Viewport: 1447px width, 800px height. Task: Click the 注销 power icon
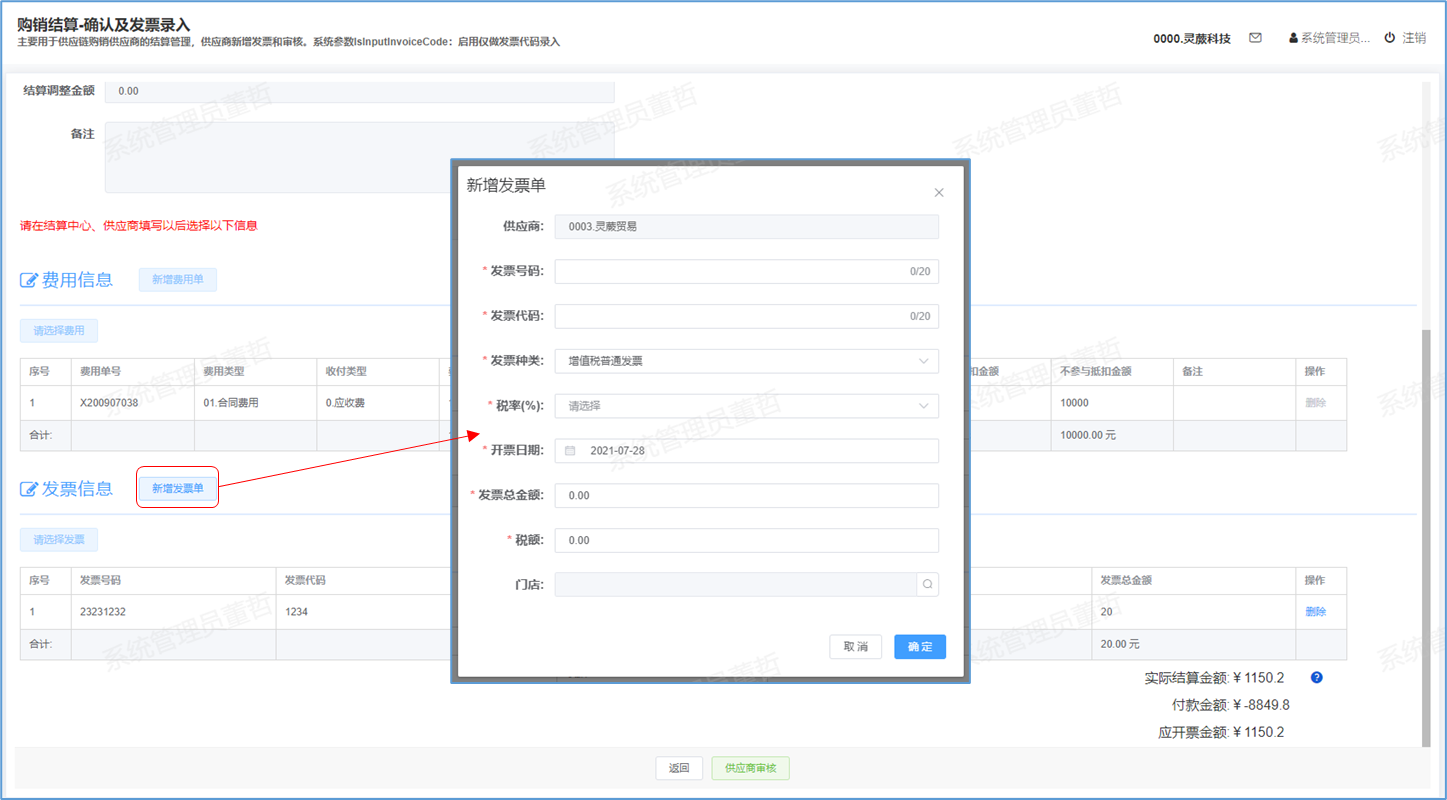[x=1389, y=38]
